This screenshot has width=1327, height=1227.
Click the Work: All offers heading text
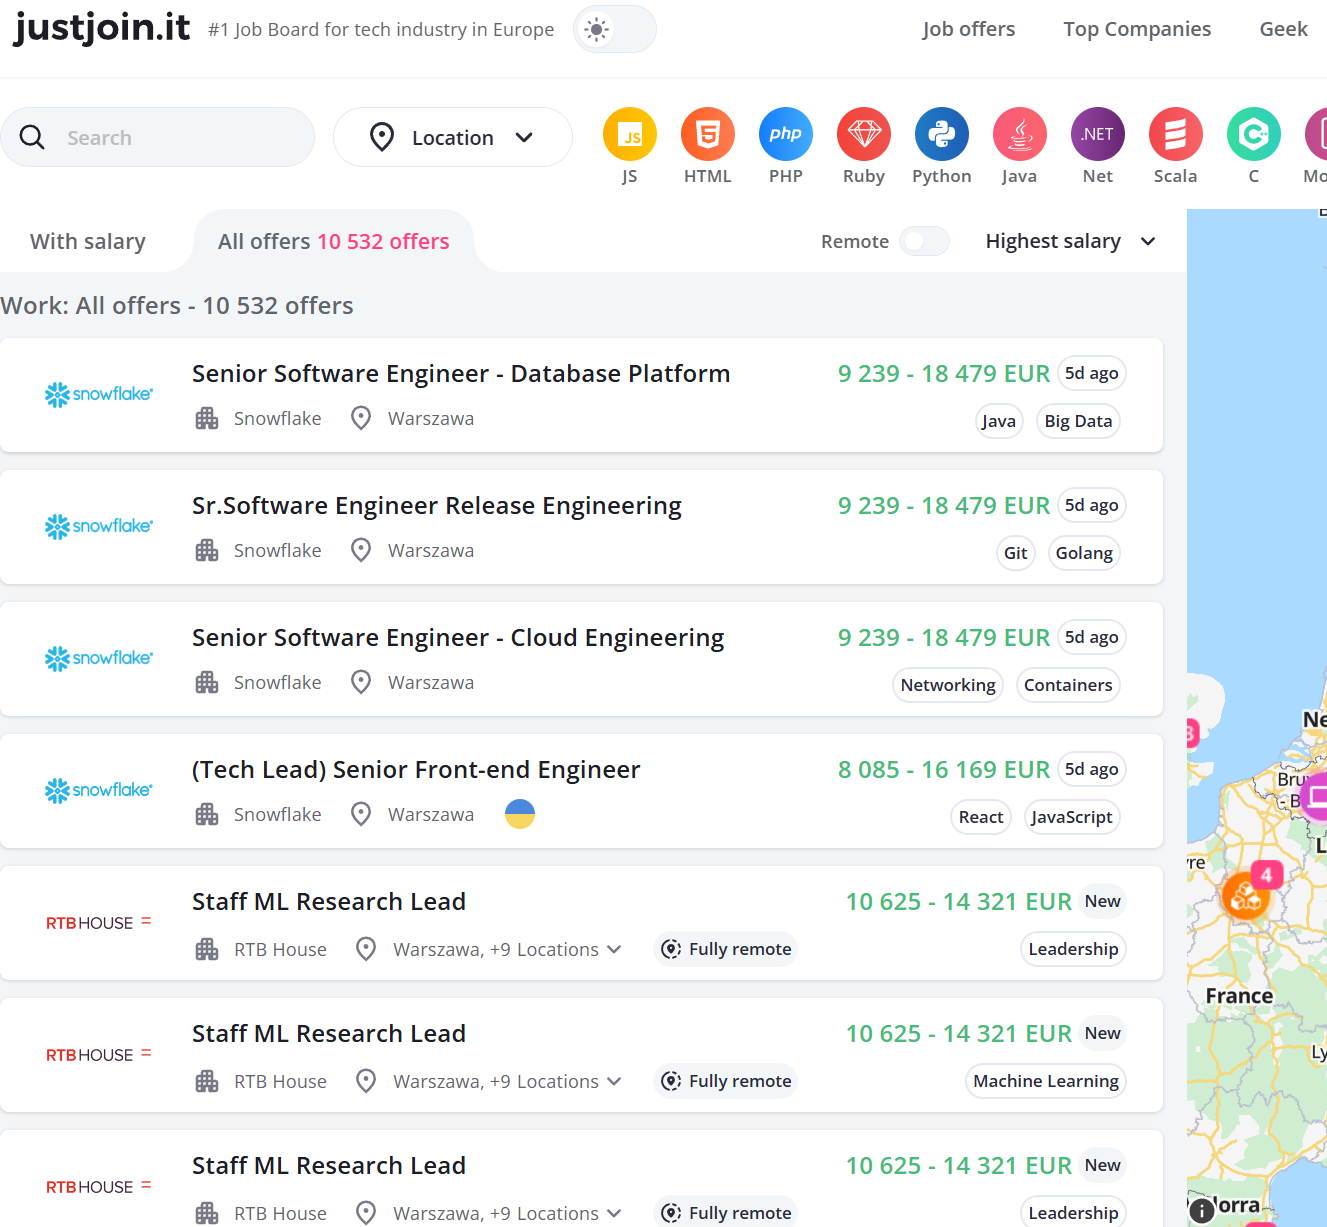click(177, 305)
